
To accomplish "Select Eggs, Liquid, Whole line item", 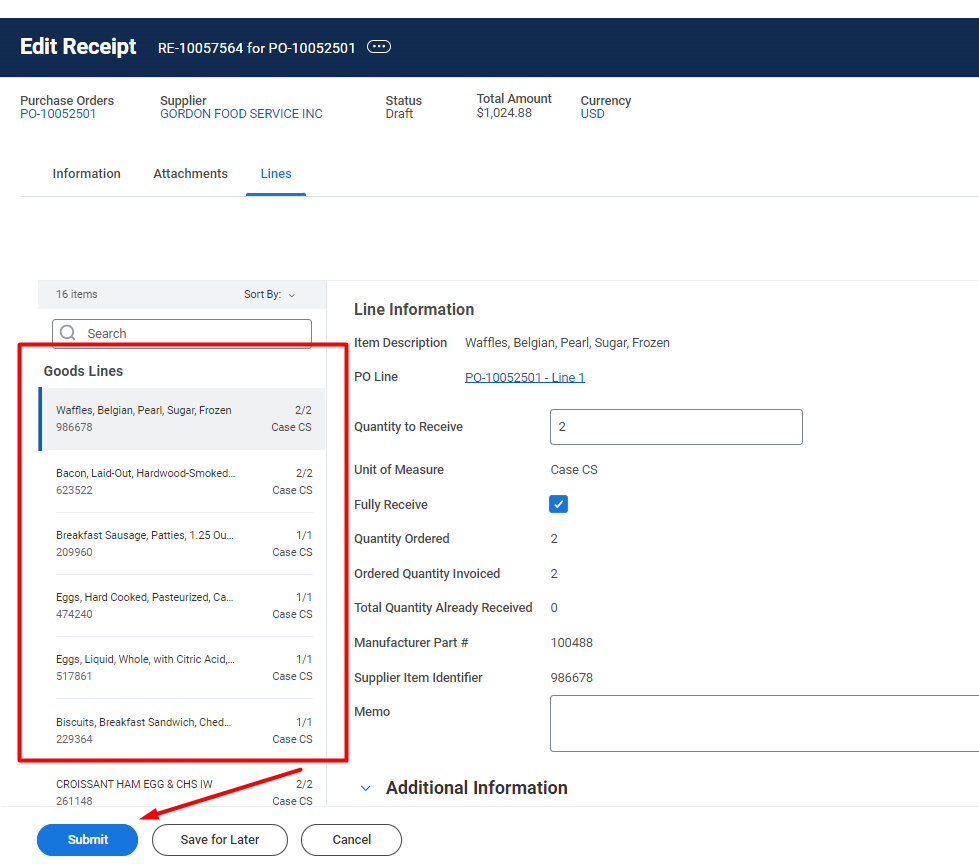I will [x=184, y=668].
